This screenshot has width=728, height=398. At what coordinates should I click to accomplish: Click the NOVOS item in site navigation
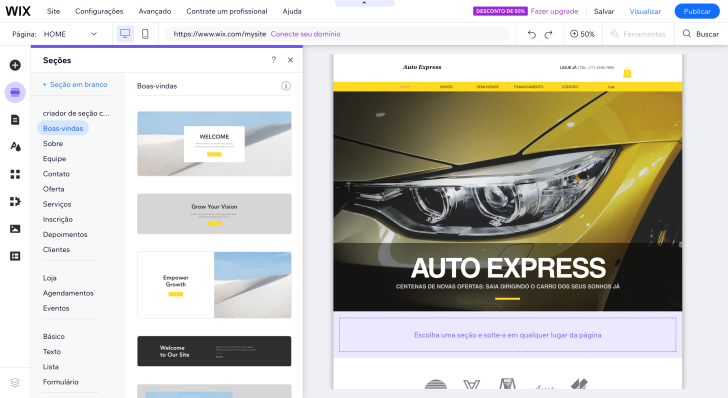point(446,87)
